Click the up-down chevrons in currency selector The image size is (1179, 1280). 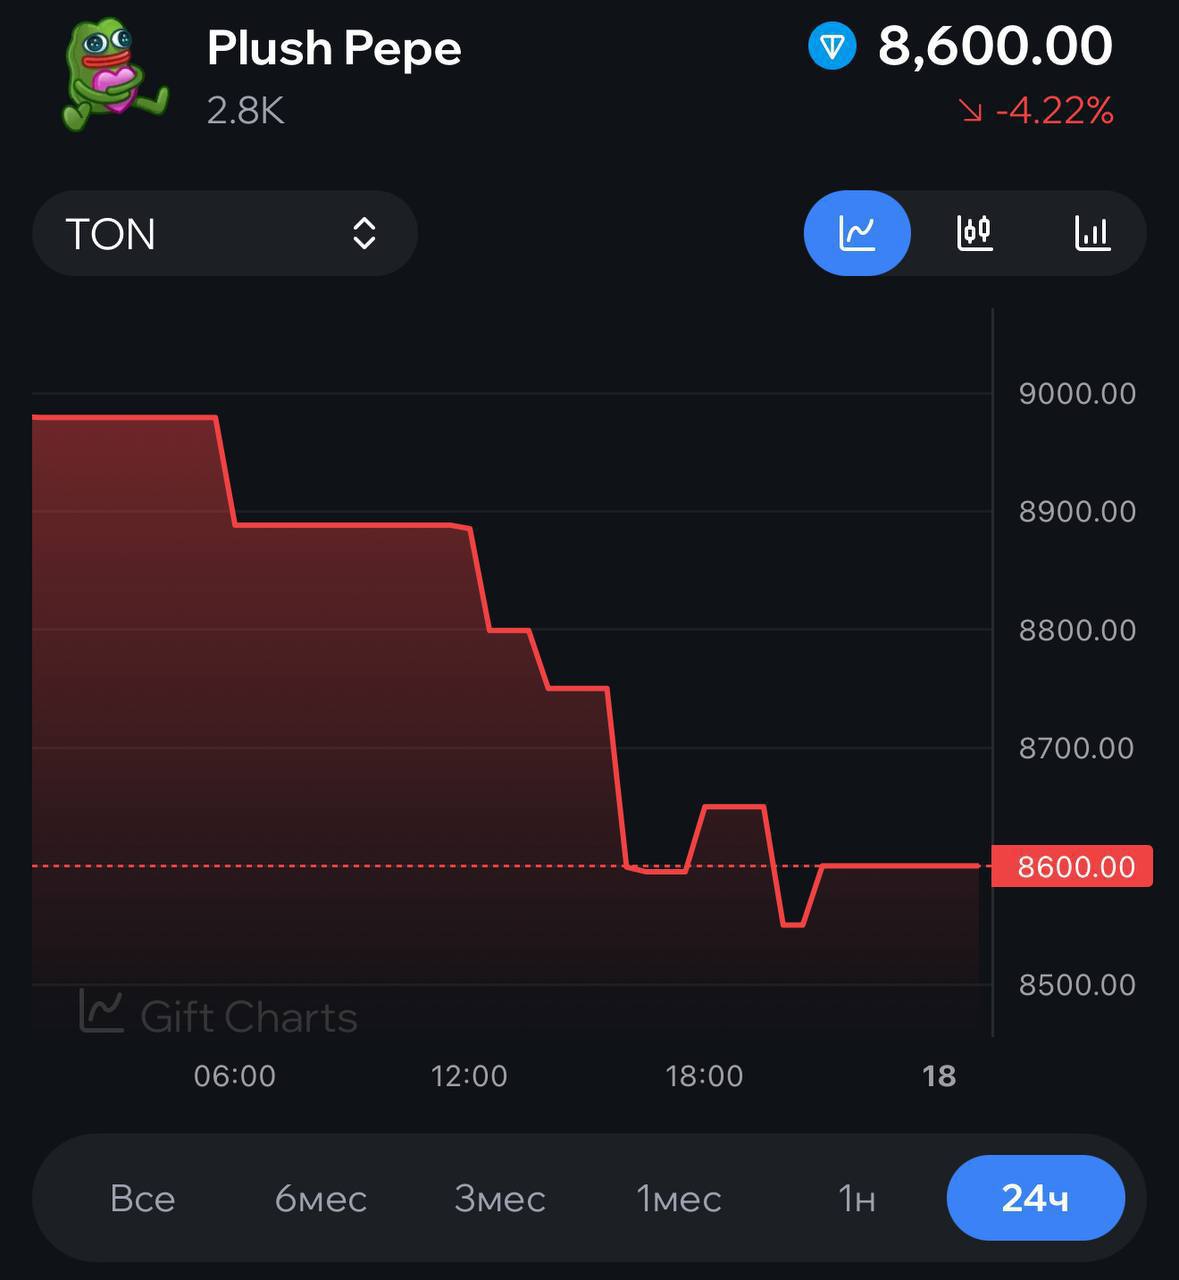(x=364, y=233)
